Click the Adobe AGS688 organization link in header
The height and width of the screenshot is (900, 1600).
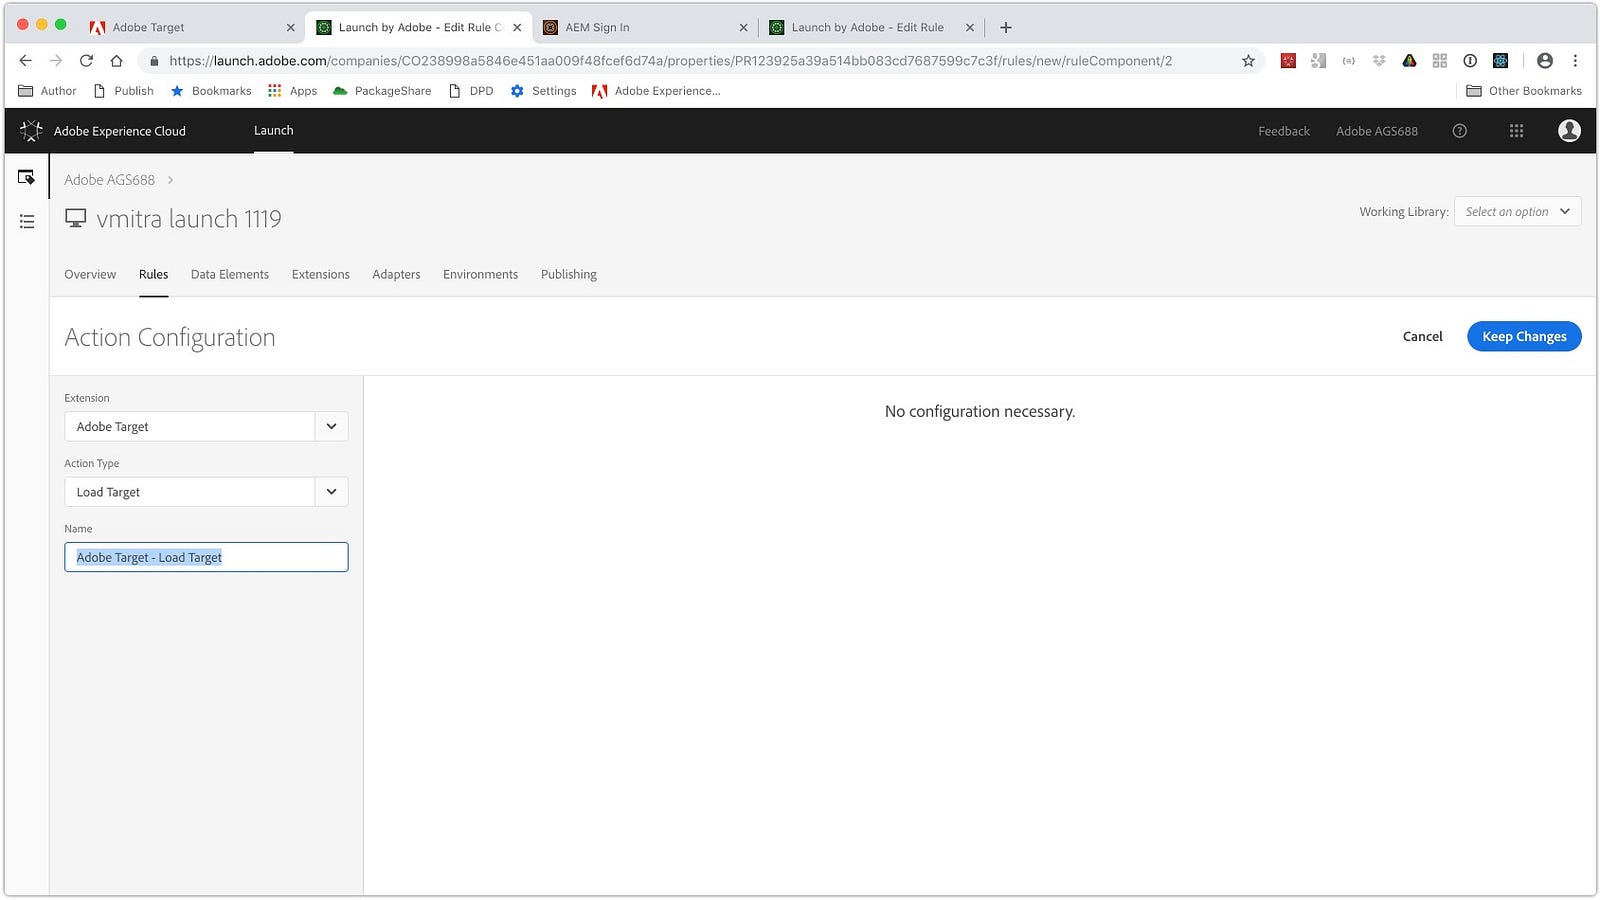click(x=1376, y=131)
